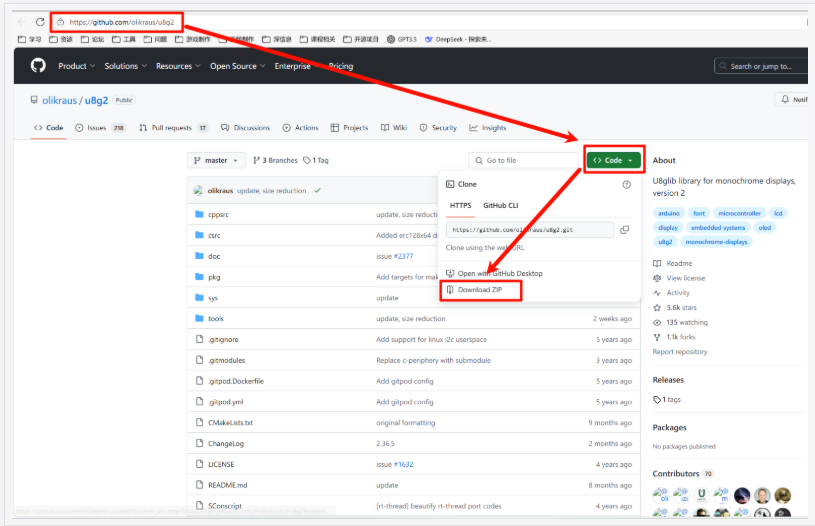815x526 pixels.
Task: Select the GitHub CLI clone tab
Action: [x=501, y=206]
